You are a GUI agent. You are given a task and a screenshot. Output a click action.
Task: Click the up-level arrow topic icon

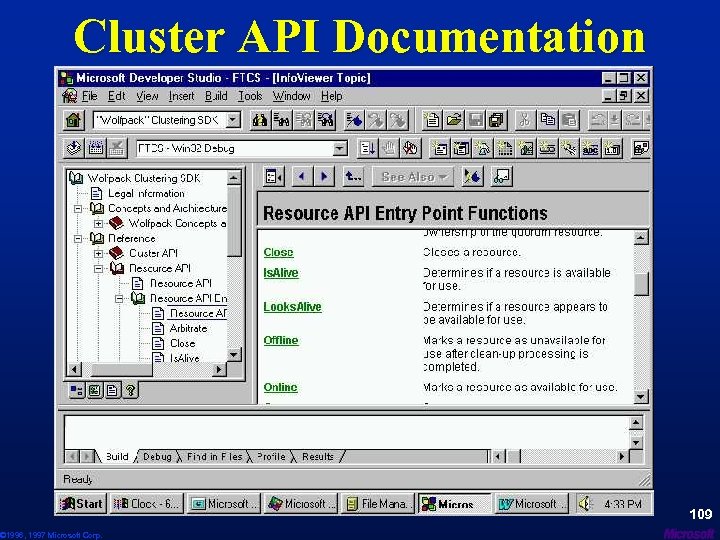tap(353, 176)
